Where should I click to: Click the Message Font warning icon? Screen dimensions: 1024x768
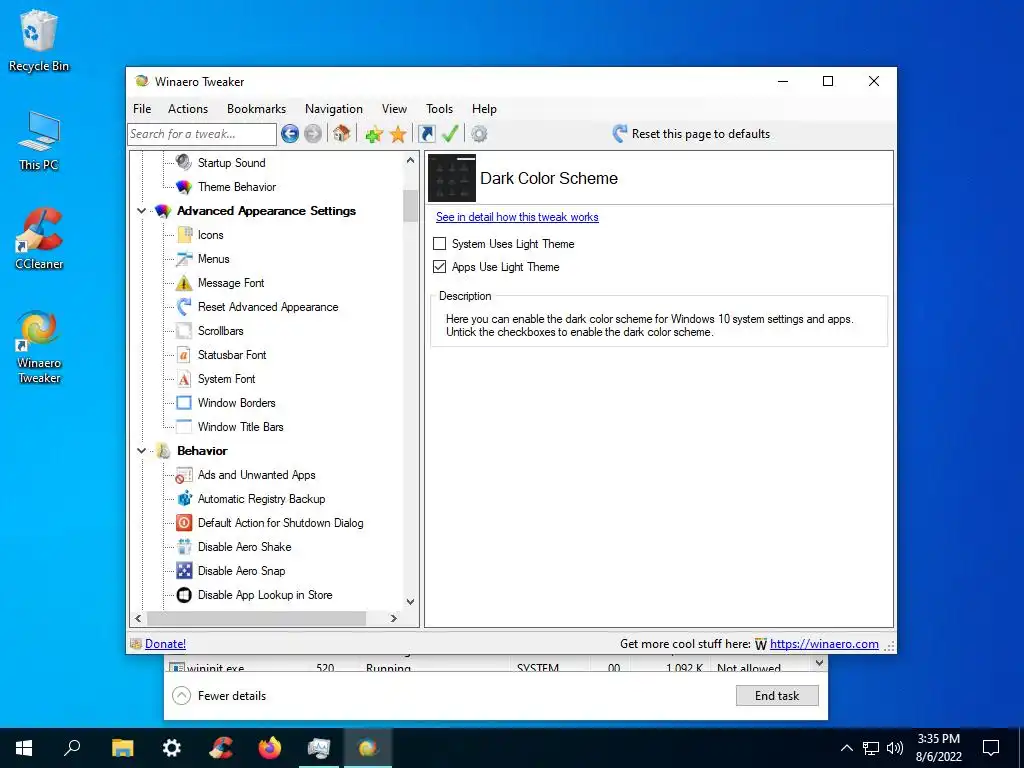point(184,283)
